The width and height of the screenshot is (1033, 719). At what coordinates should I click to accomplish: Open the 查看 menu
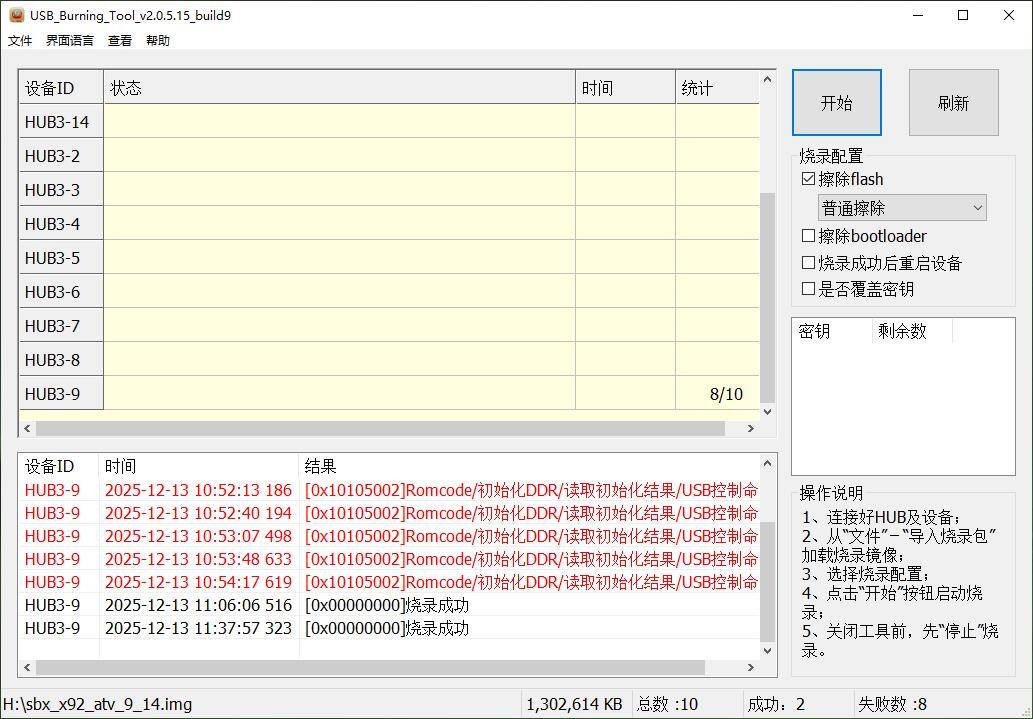[x=119, y=40]
